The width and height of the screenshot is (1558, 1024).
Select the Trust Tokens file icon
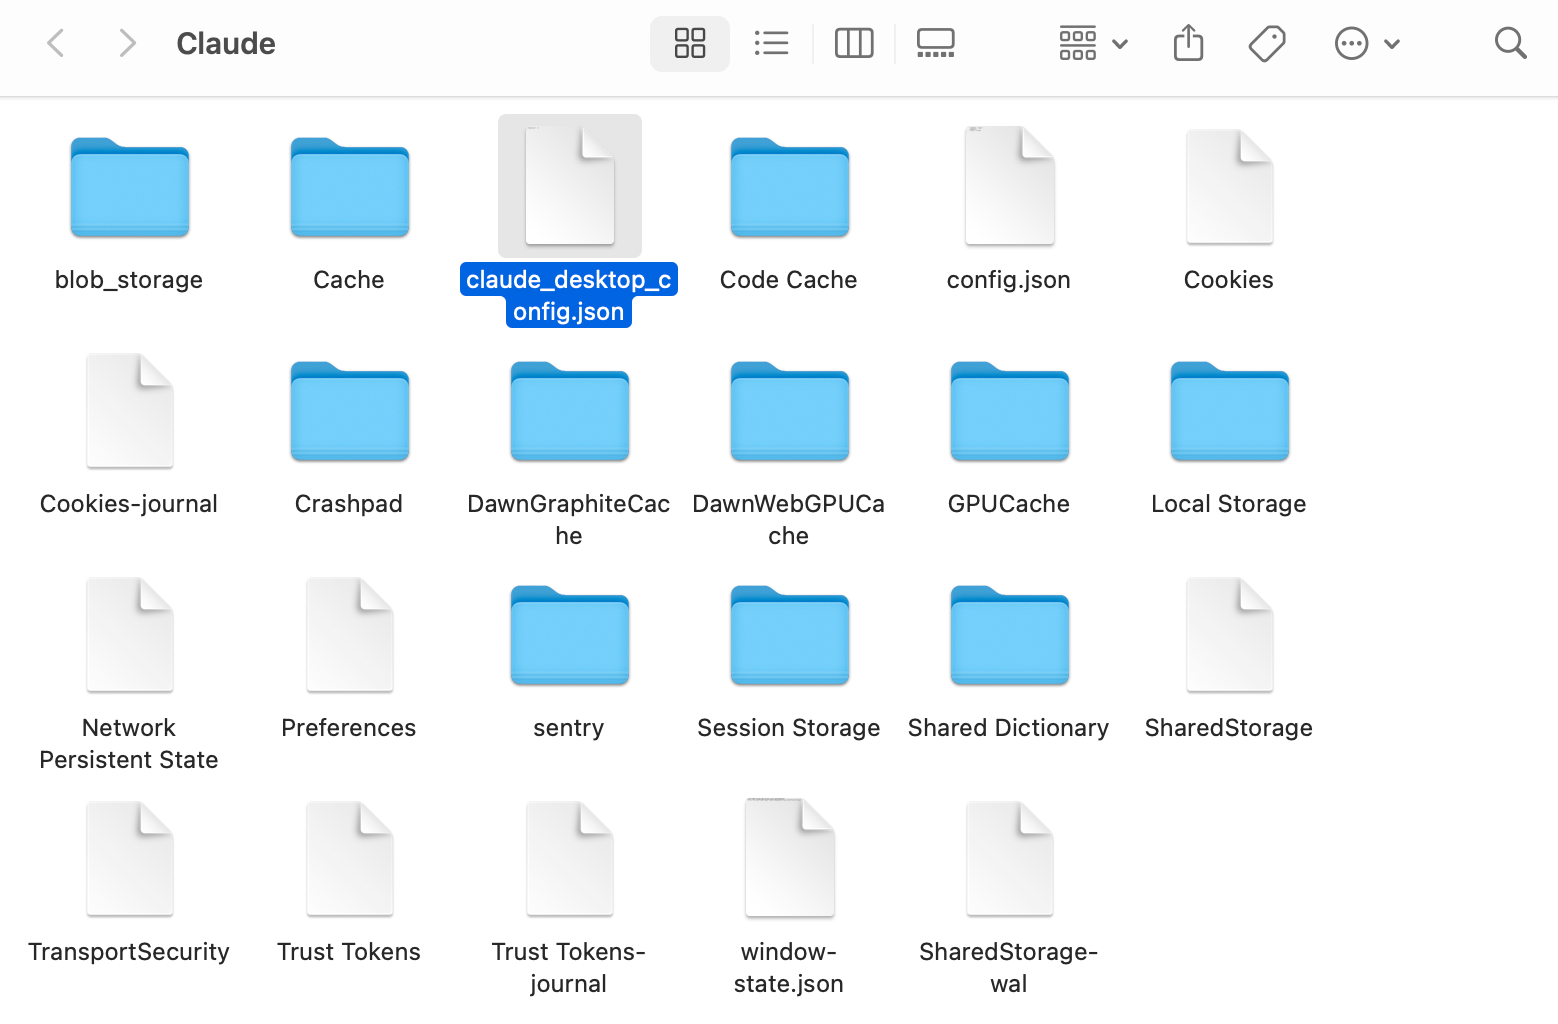tap(350, 858)
